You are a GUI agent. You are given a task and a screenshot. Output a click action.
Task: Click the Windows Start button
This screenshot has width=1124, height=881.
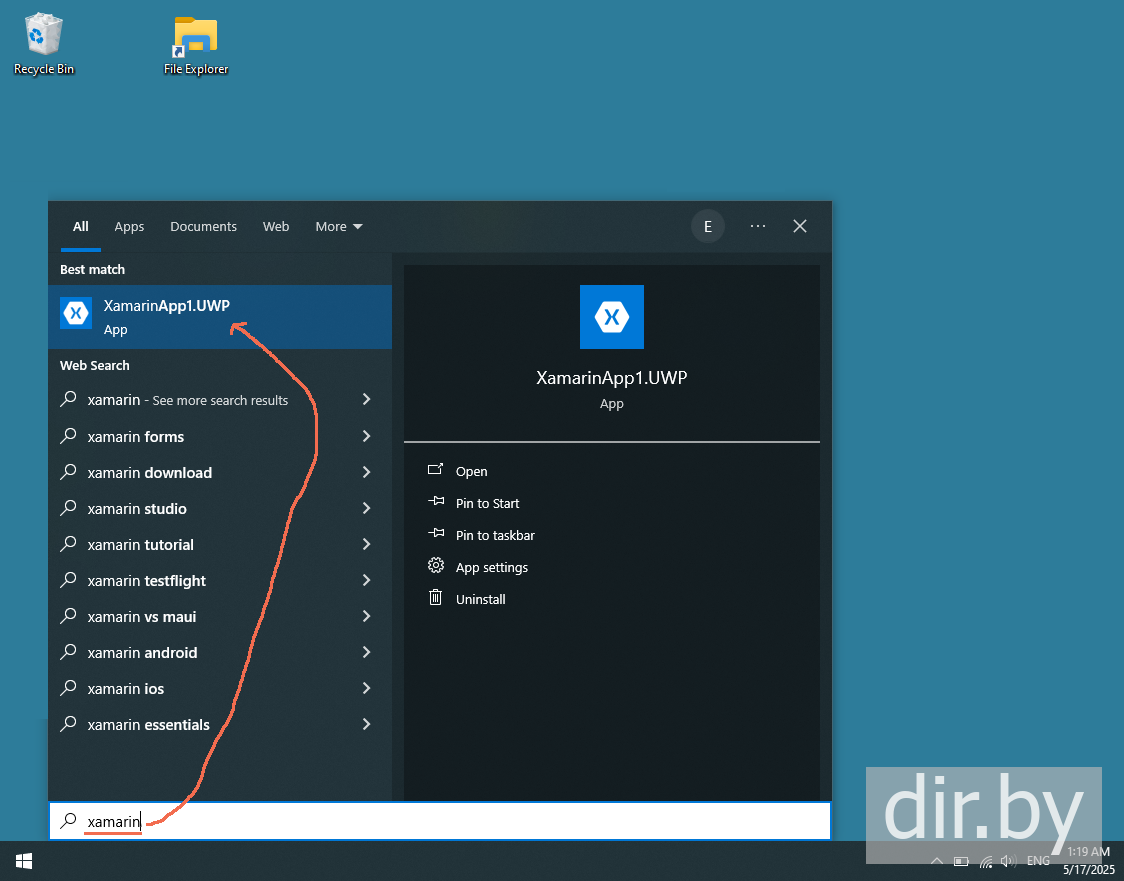[24, 861]
